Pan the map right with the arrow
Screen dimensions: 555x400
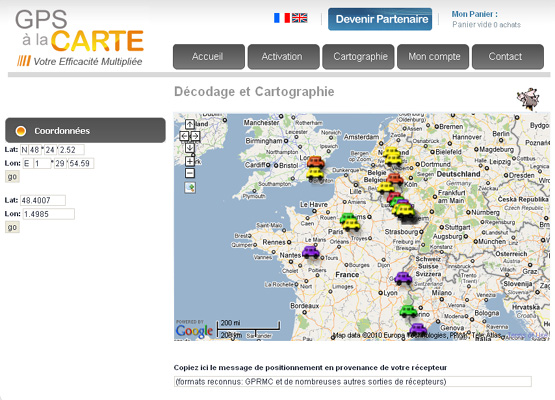pos(195,136)
